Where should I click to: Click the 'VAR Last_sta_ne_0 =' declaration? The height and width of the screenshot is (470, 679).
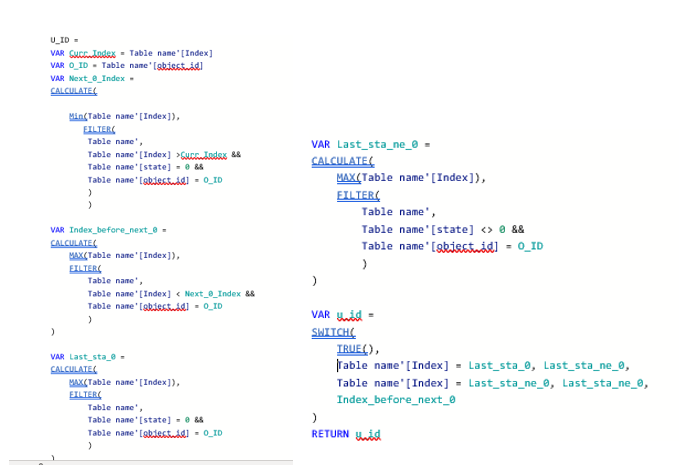[371, 144]
